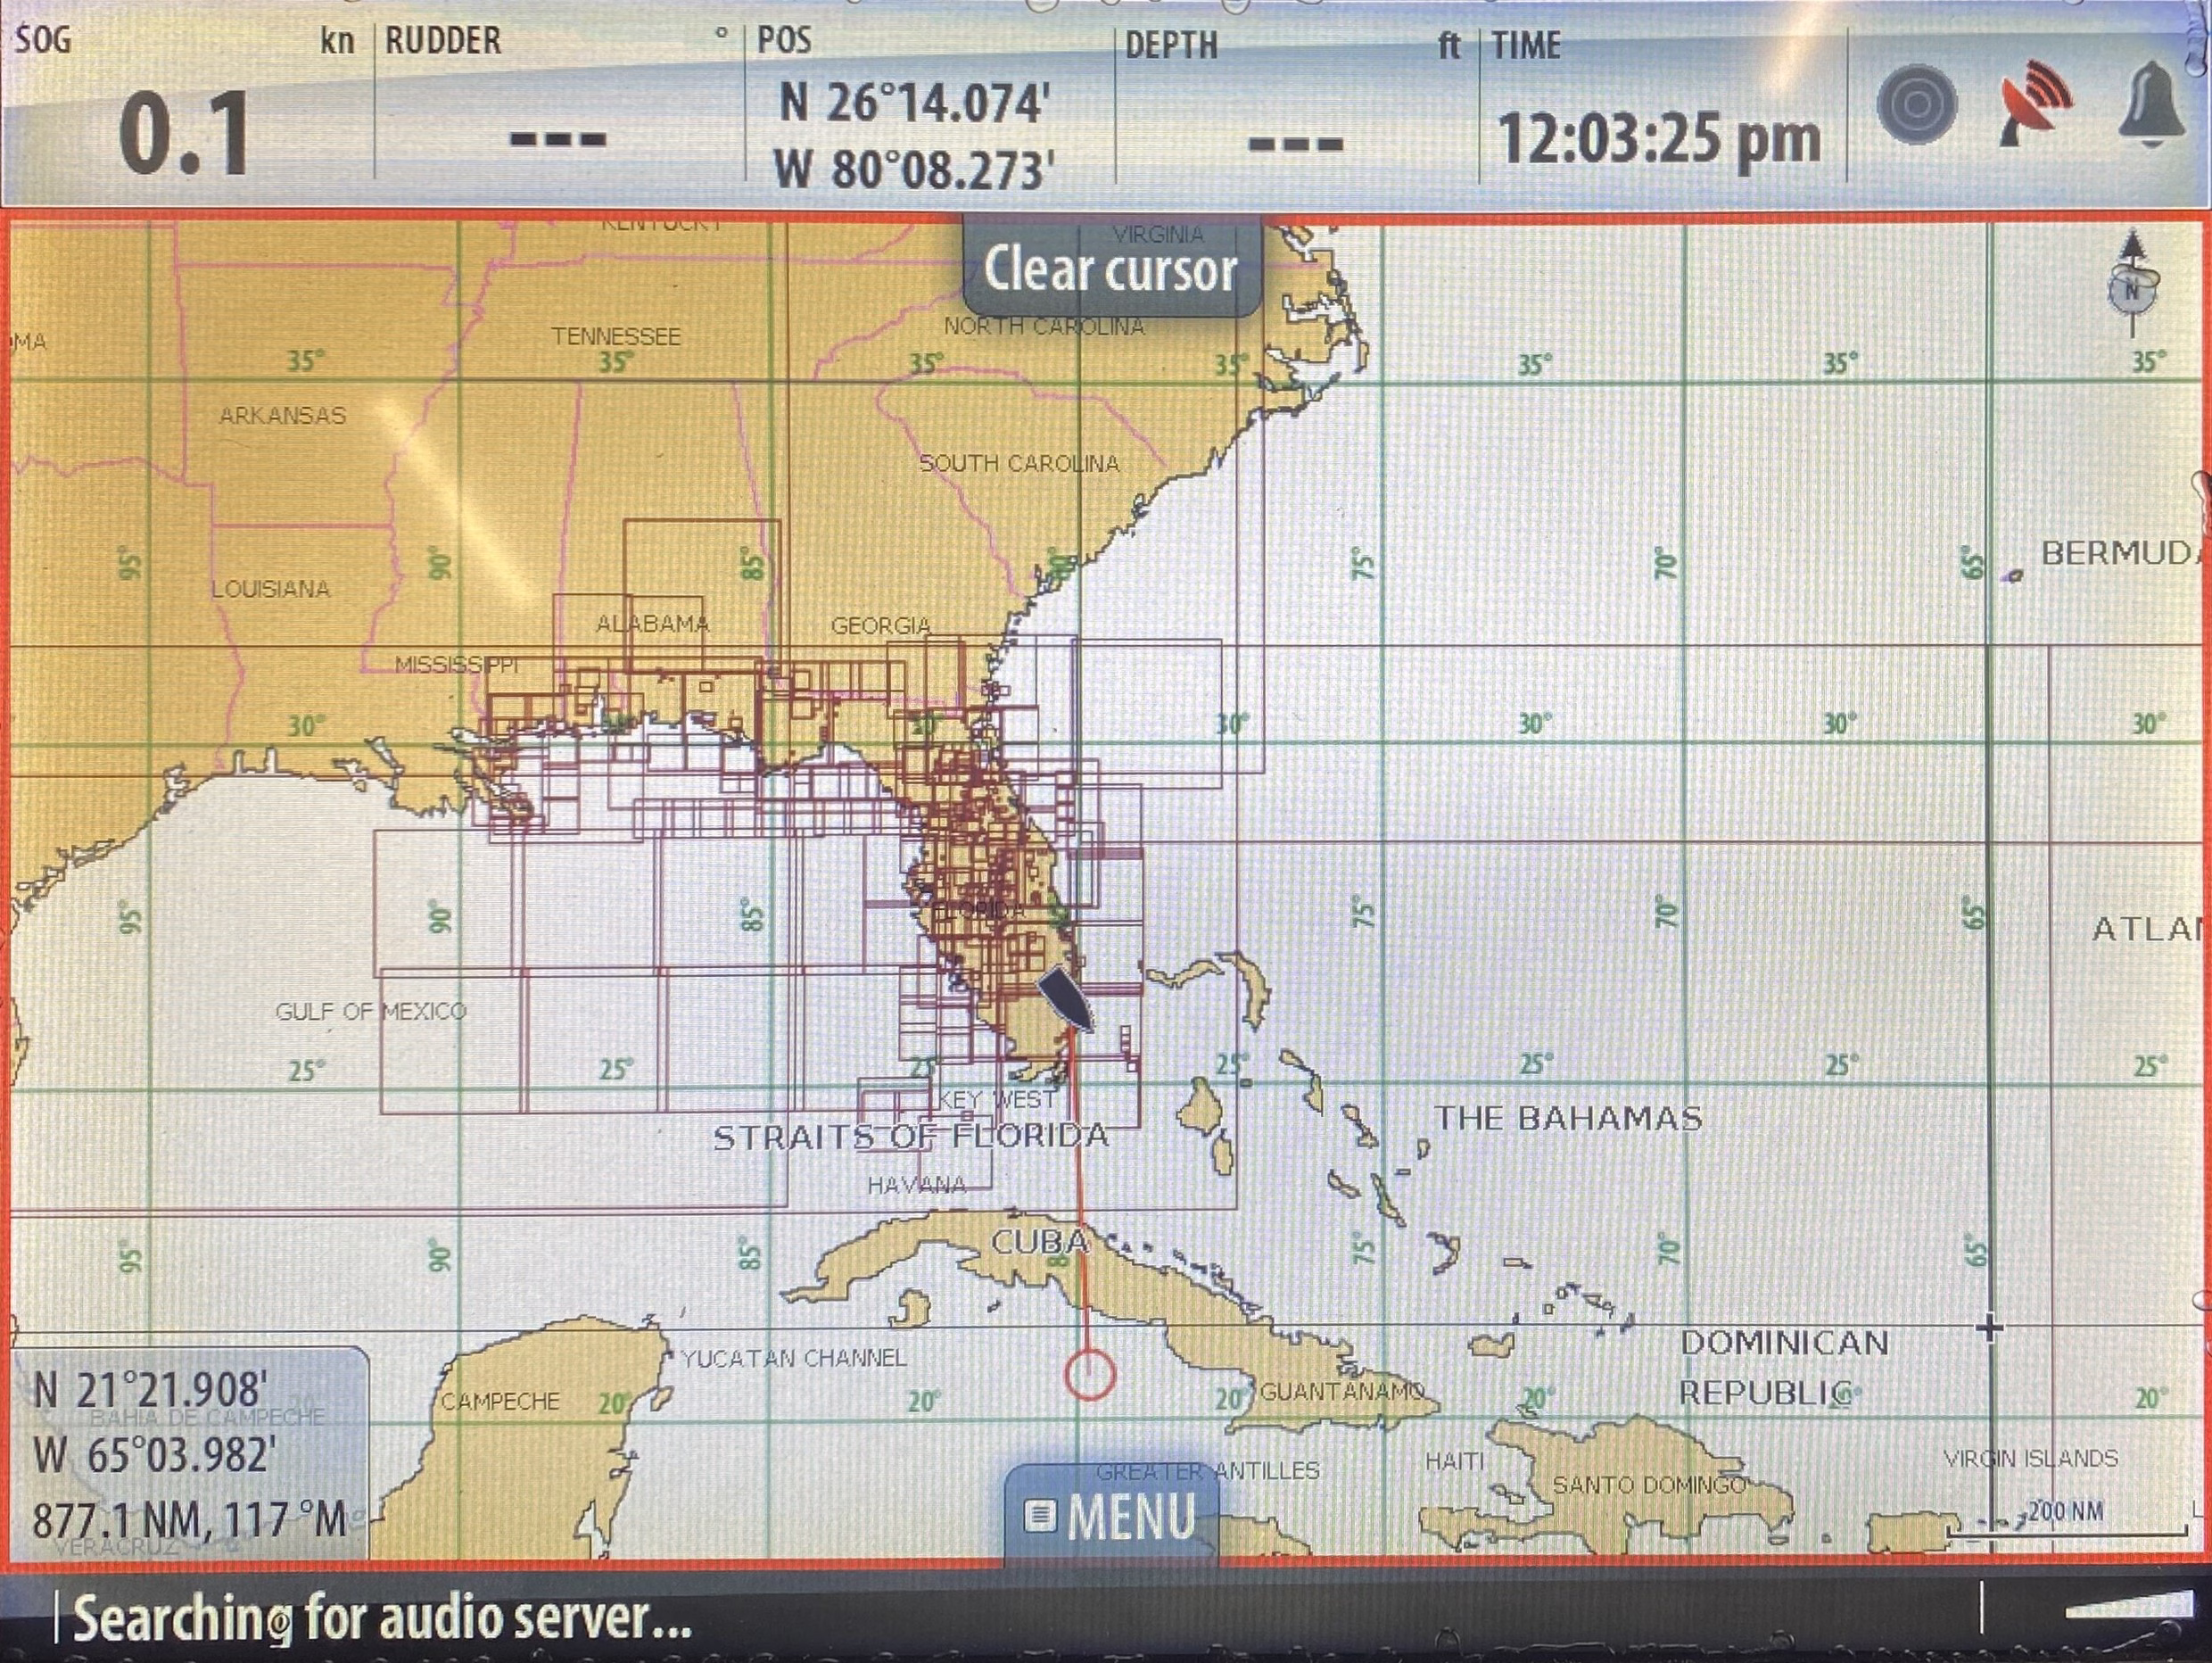This screenshot has height=1663, width=2212.
Task: Click THE BAHAMAS label on chart
Action: 1568,1118
